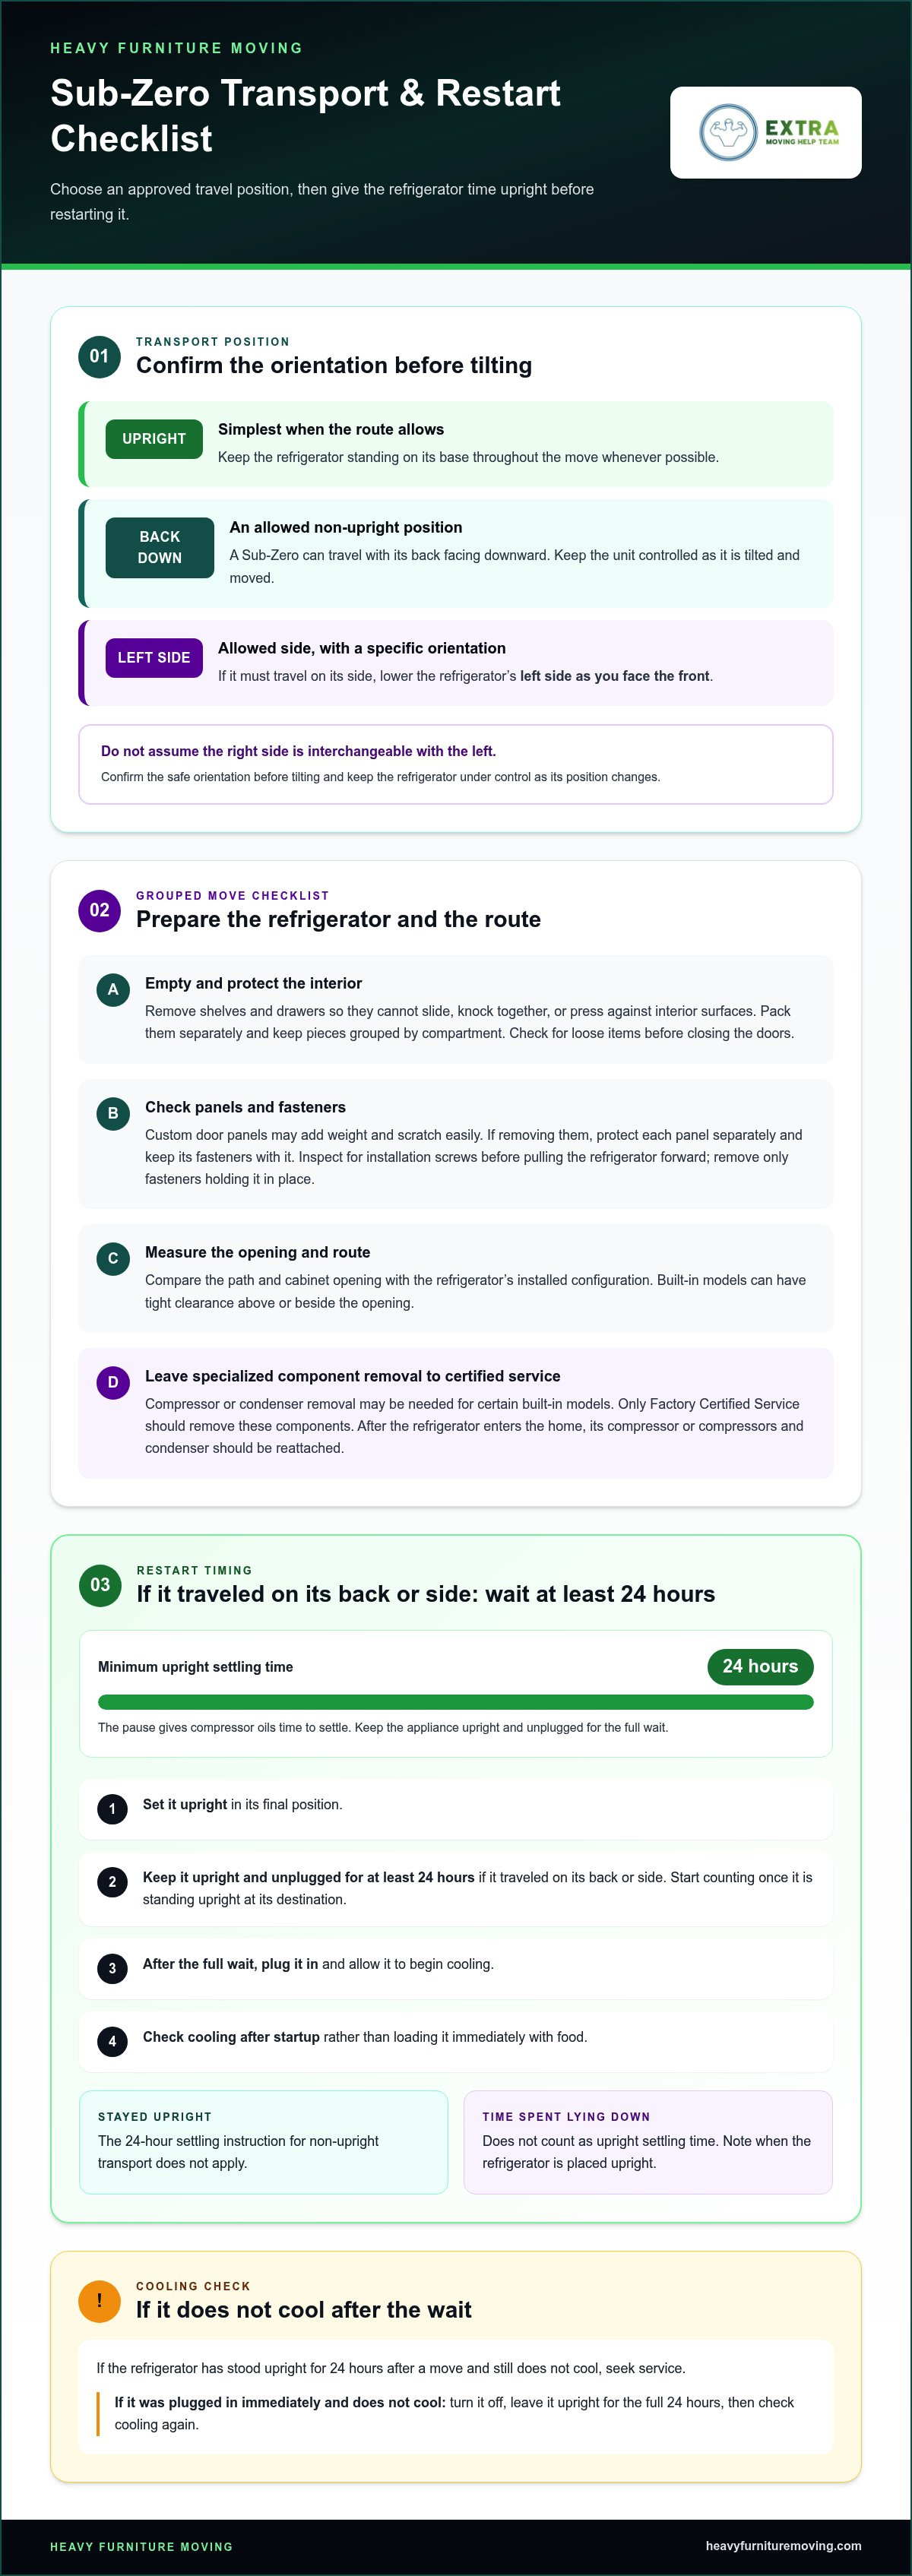The image size is (912, 2576).
Task: Click the purple 02 section badge
Action: click(x=99, y=910)
